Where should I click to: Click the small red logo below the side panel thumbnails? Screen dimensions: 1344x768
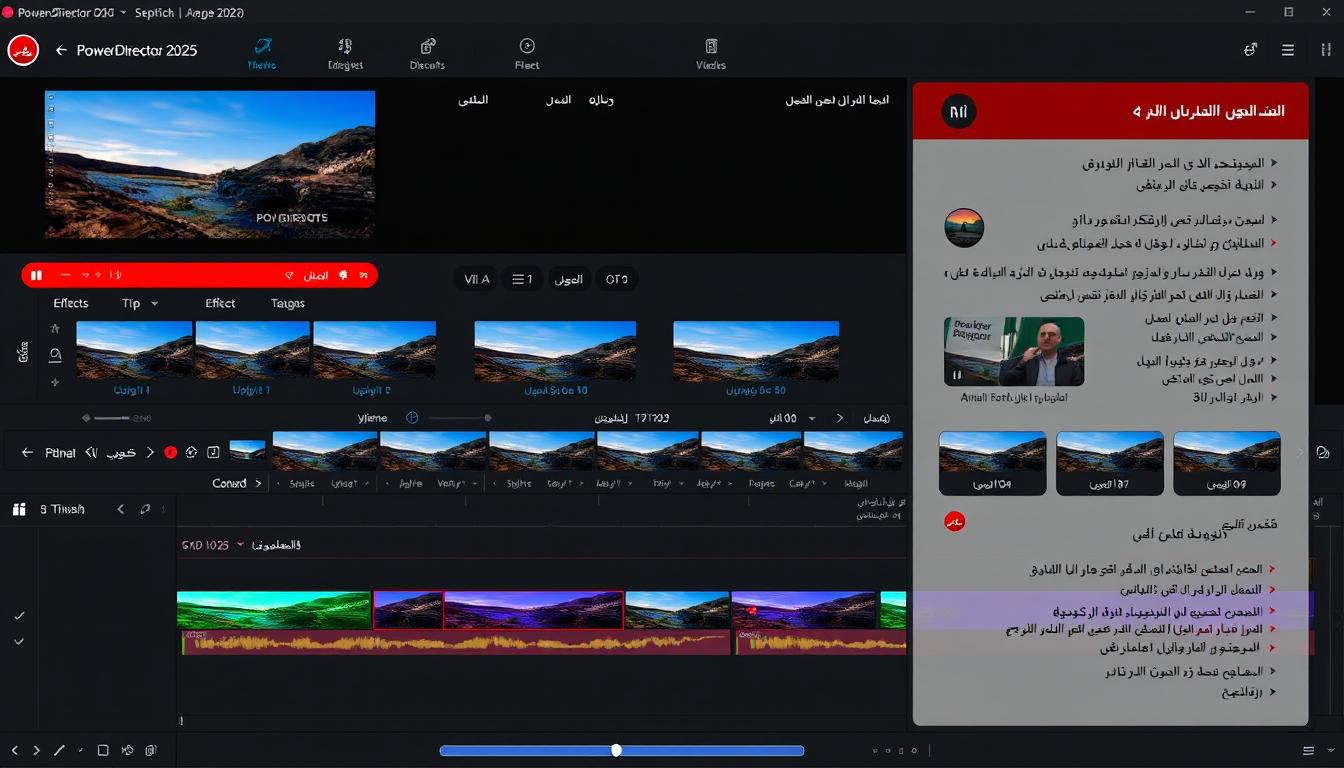[x=955, y=521]
